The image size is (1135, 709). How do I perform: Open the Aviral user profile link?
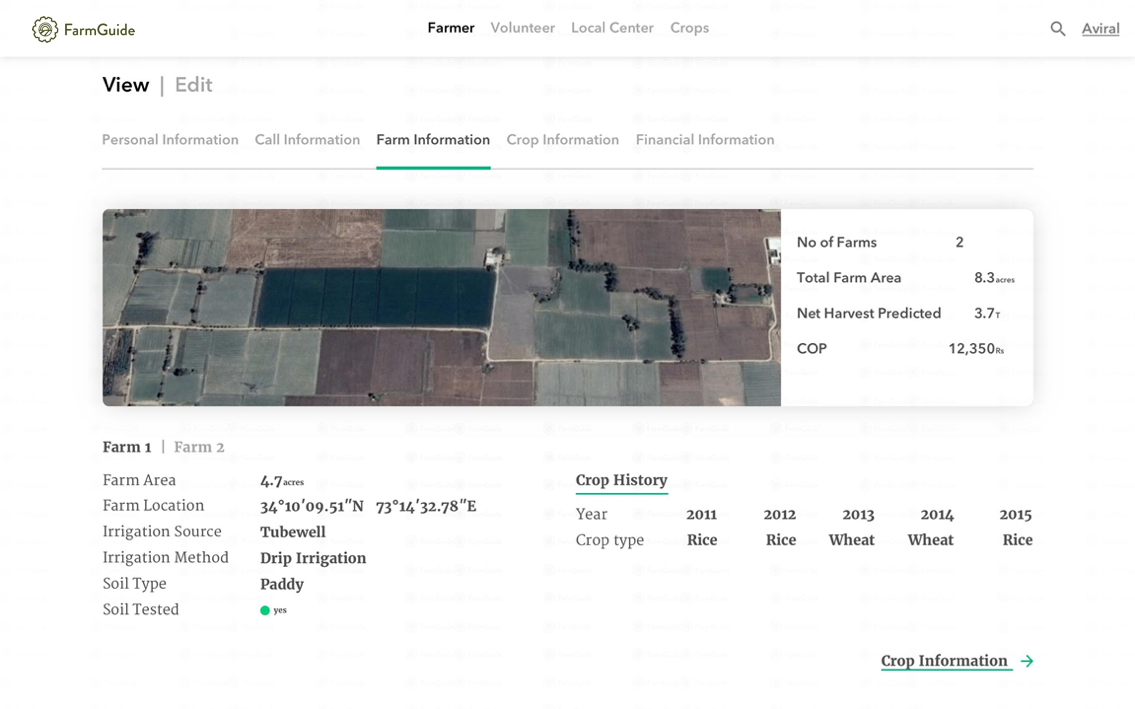(1100, 29)
